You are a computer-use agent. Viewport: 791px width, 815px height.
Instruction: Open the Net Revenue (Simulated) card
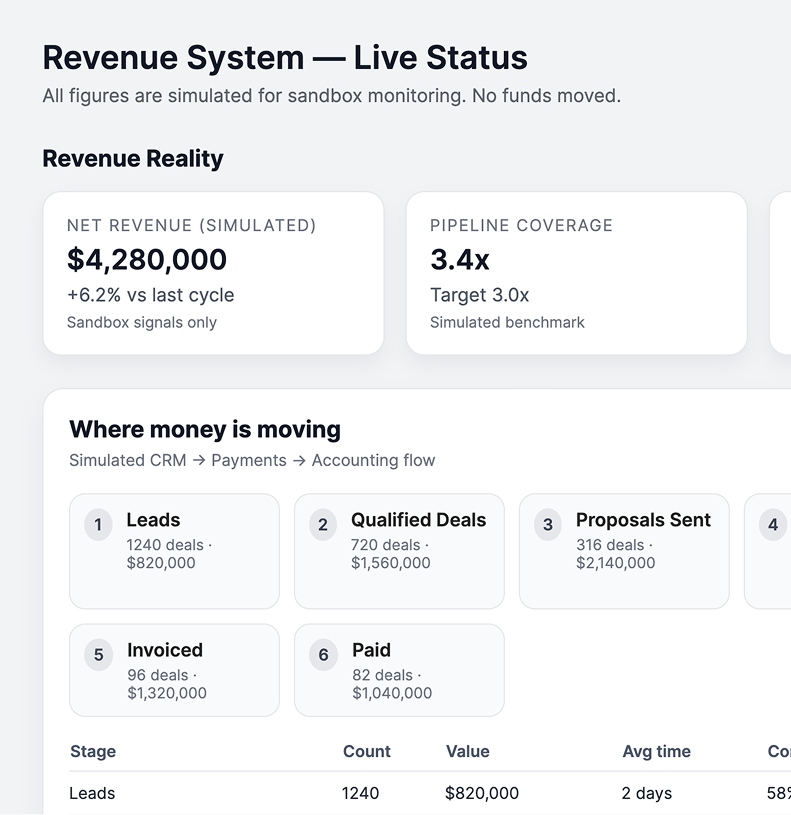click(x=213, y=273)
